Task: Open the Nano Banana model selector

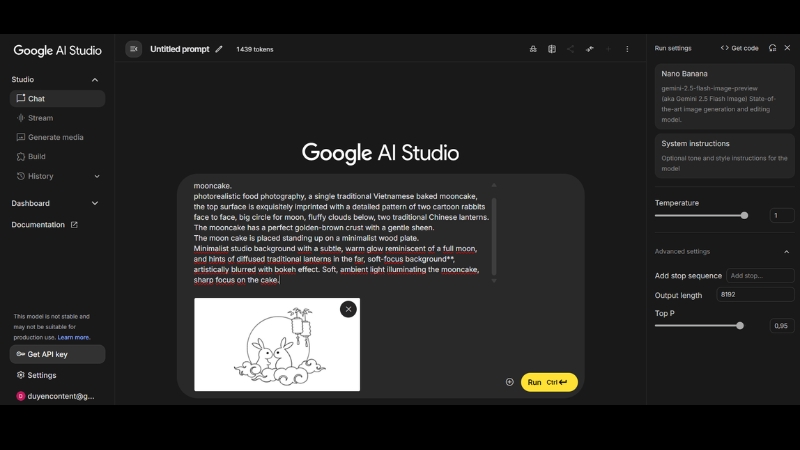Action: (x=724, y=96)
